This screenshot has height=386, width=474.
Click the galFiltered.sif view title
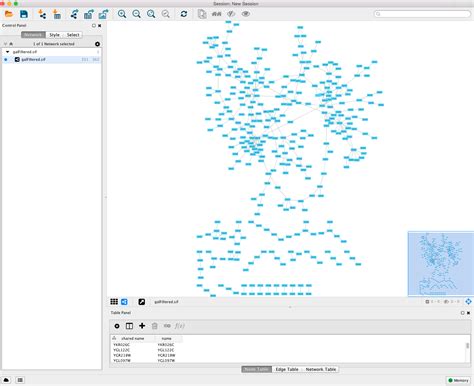166,302
